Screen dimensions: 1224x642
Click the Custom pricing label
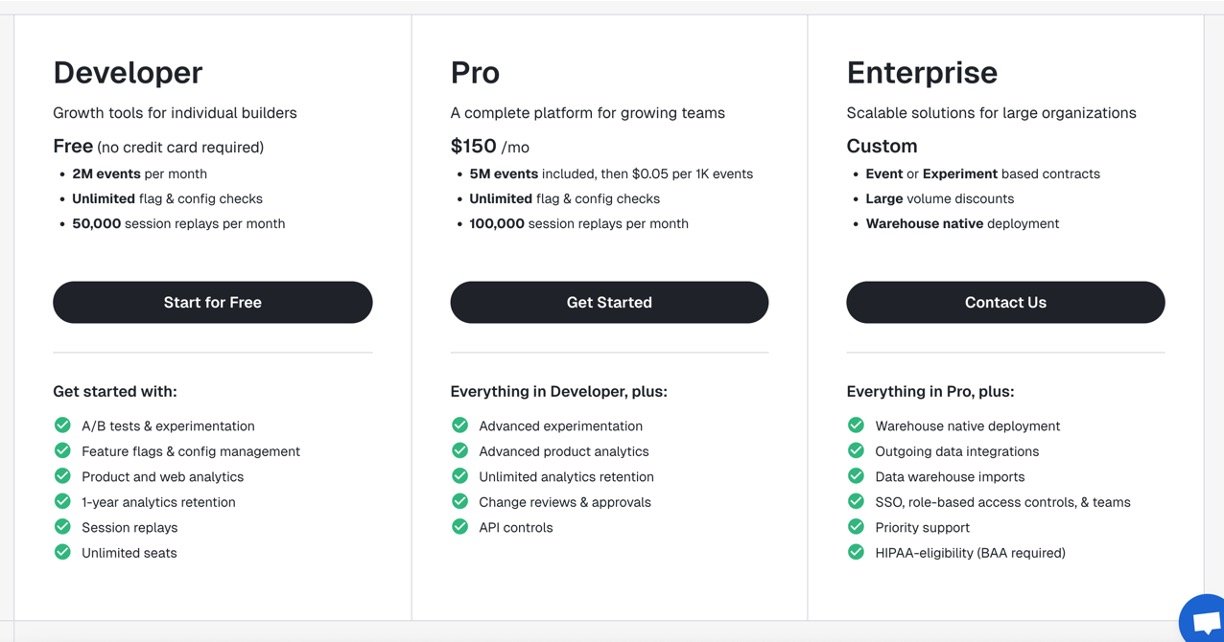click(882, 146)
